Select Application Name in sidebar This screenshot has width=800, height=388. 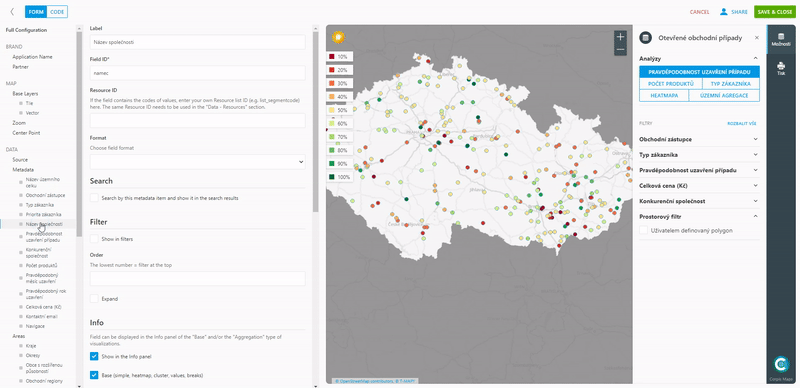[x=32, y=57]
